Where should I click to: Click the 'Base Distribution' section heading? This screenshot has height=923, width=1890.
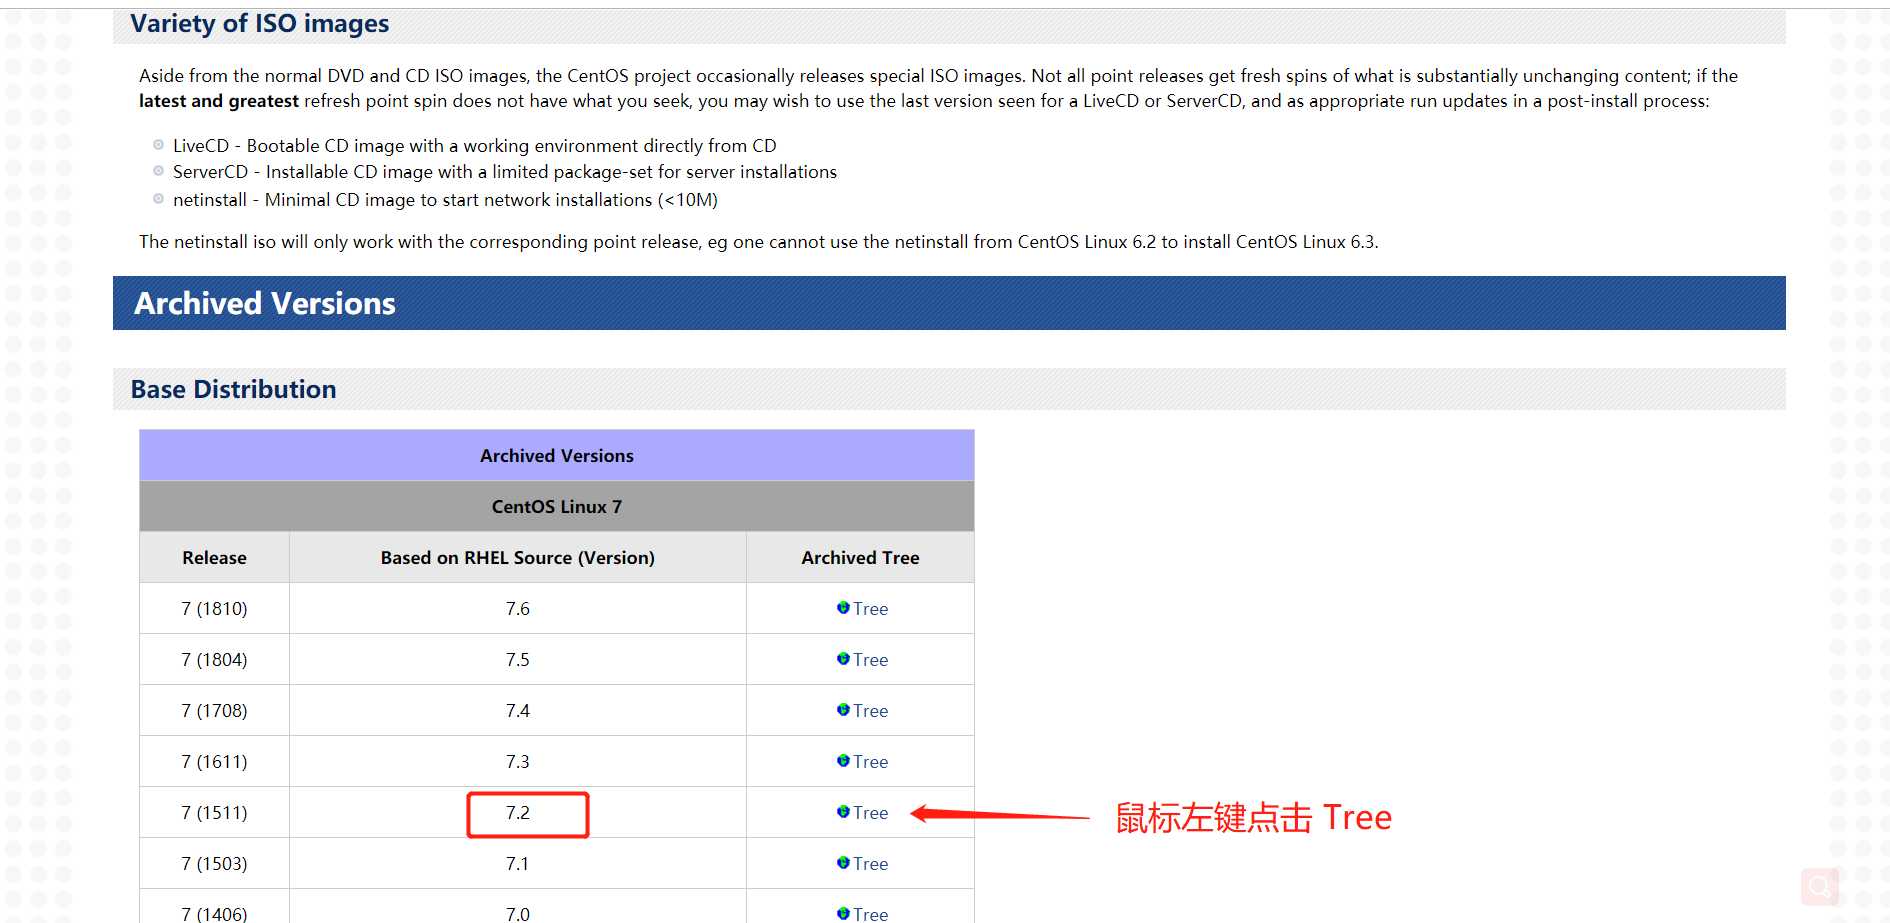click(x=949, y=389)
